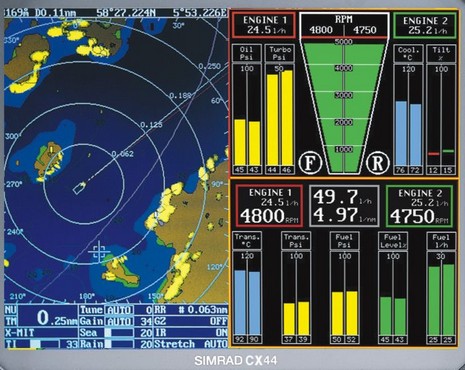
Task: Toggle Tune AUTO mode
Action: tap(119, 310)
